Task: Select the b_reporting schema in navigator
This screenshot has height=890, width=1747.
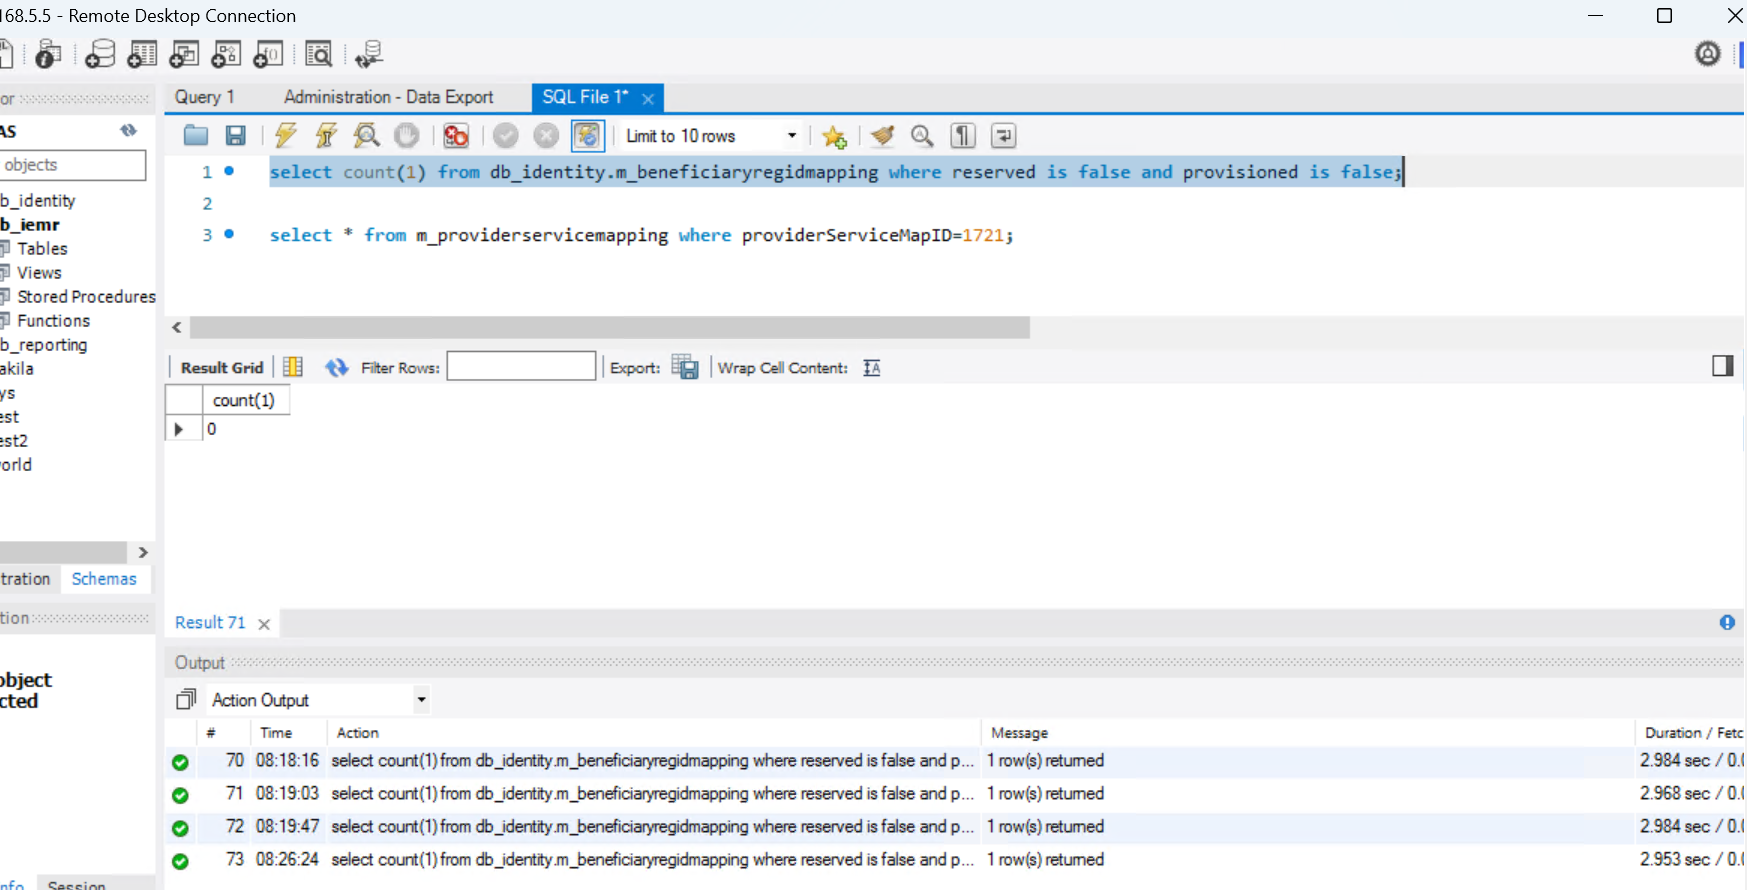Action: point(44,345)
